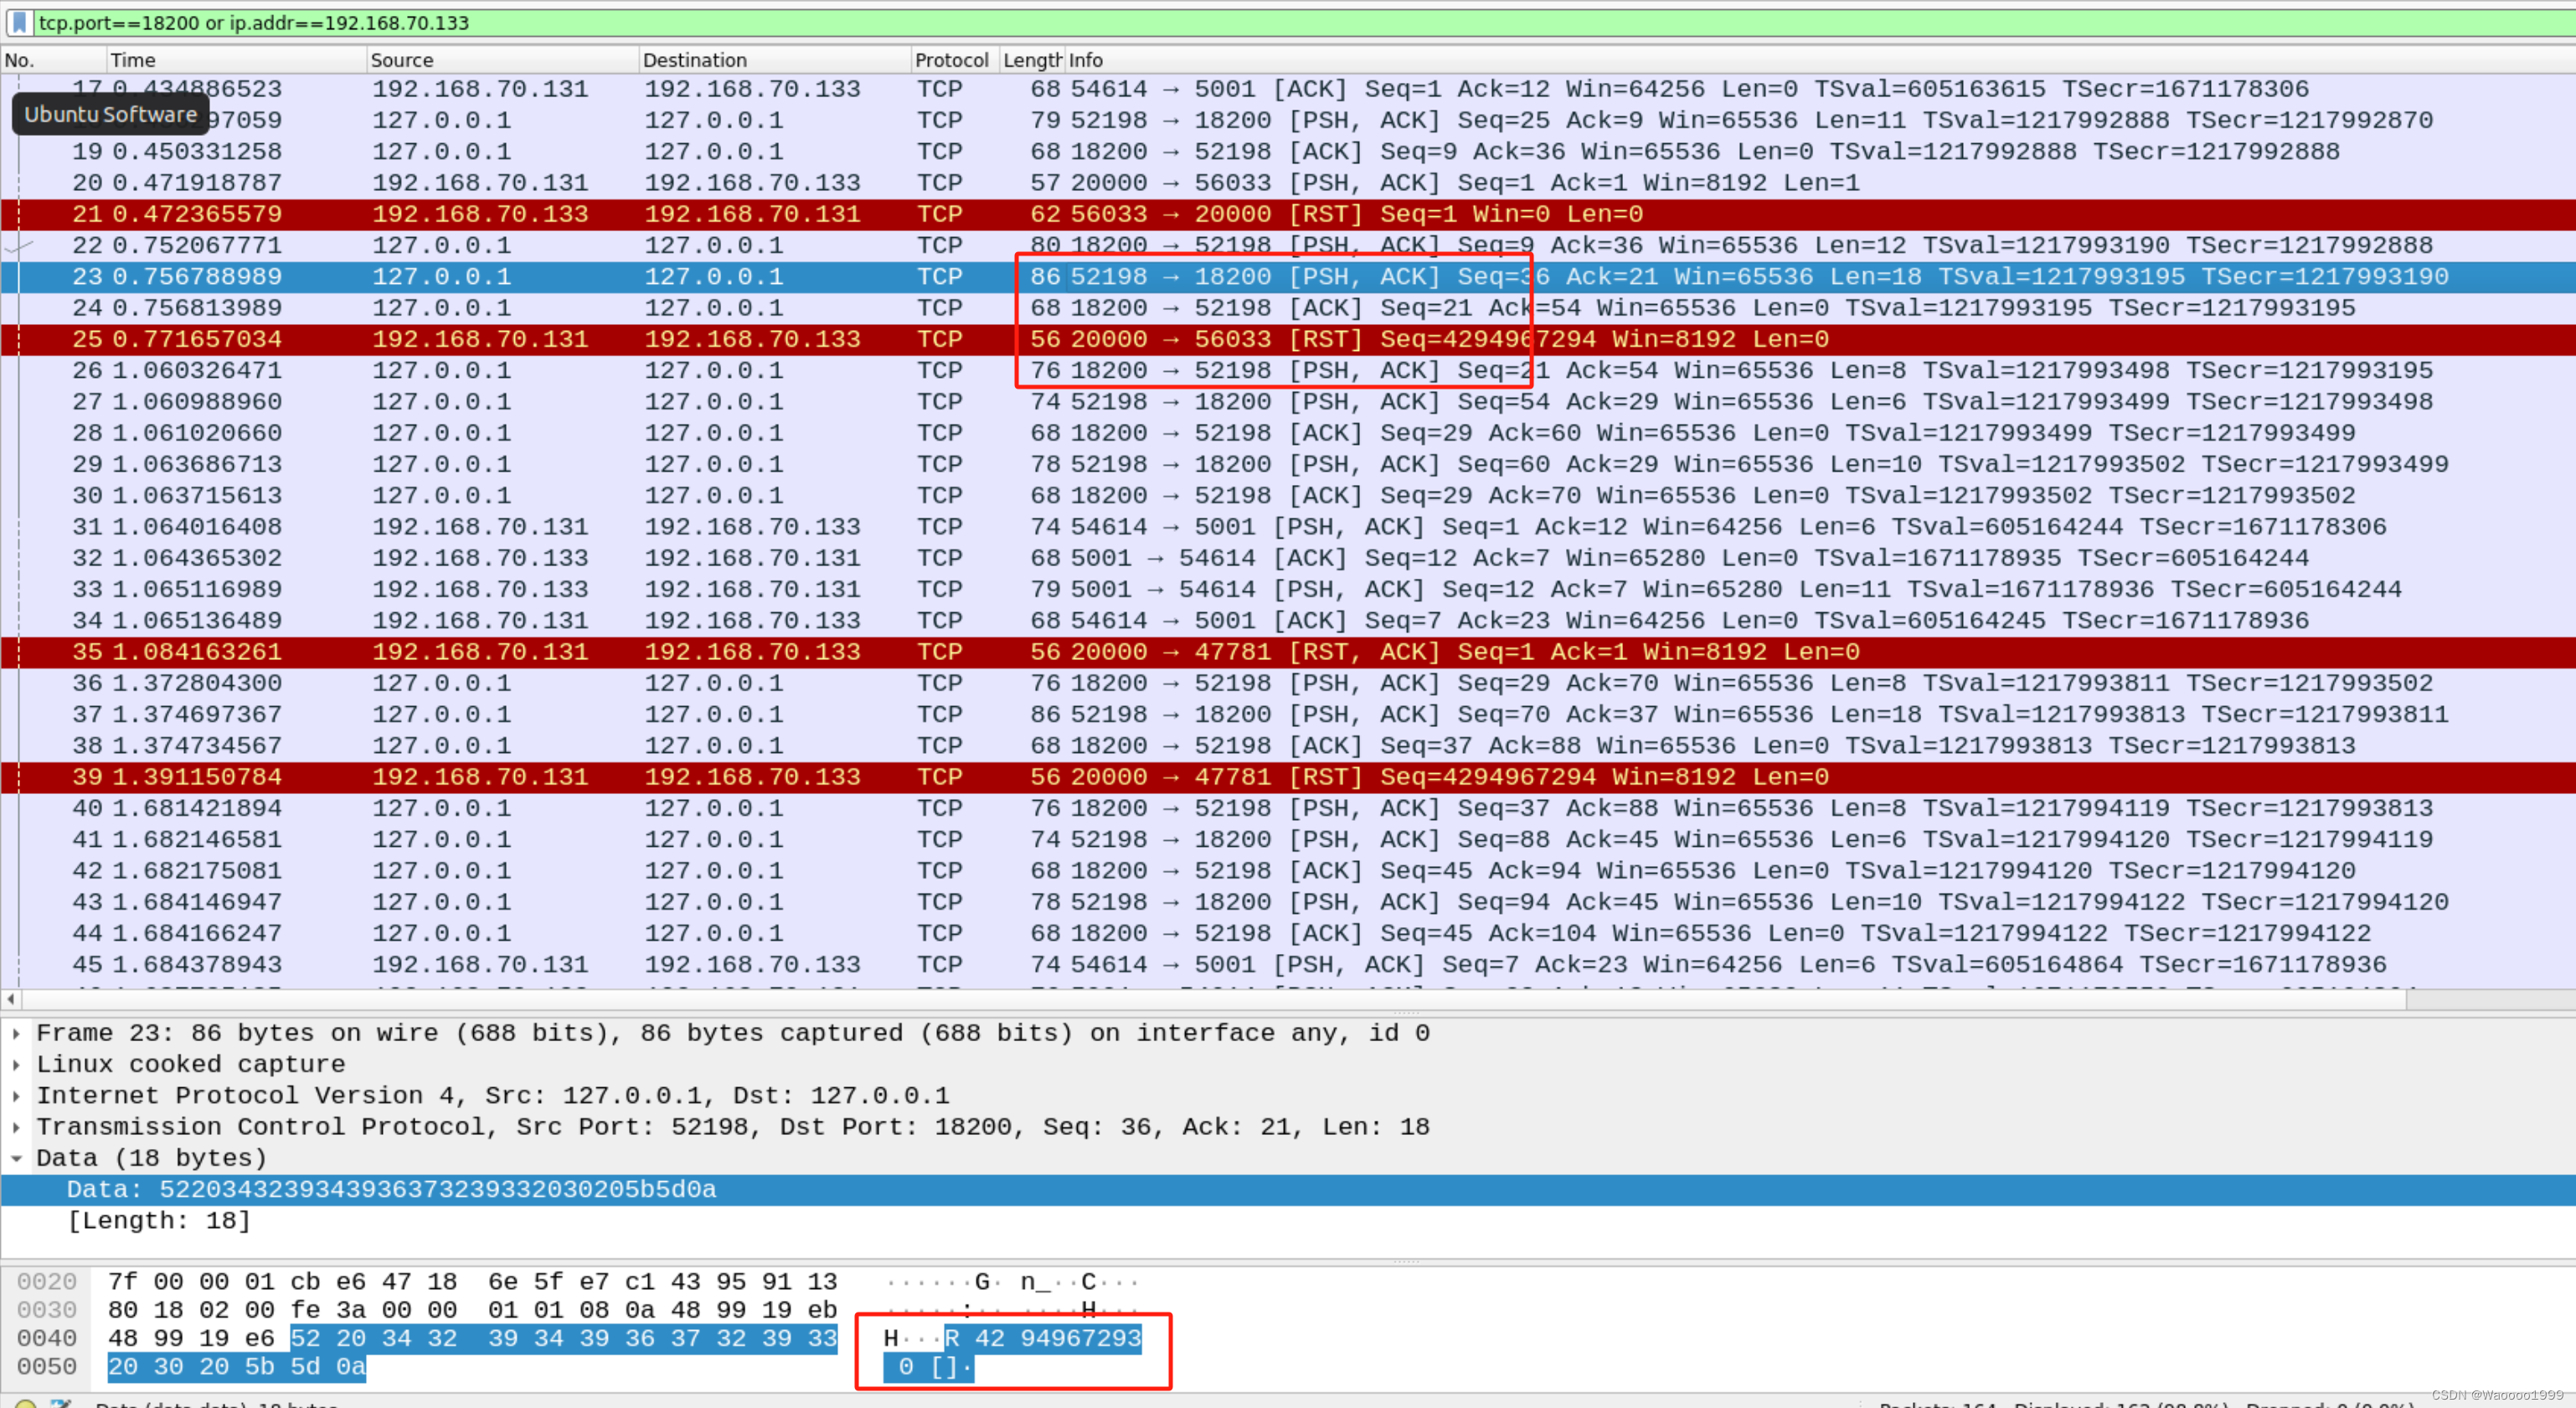The image size is (2576, 1408).
Task: Expand the Transmission Control Protocol section
Action: tap(16, 1127)
